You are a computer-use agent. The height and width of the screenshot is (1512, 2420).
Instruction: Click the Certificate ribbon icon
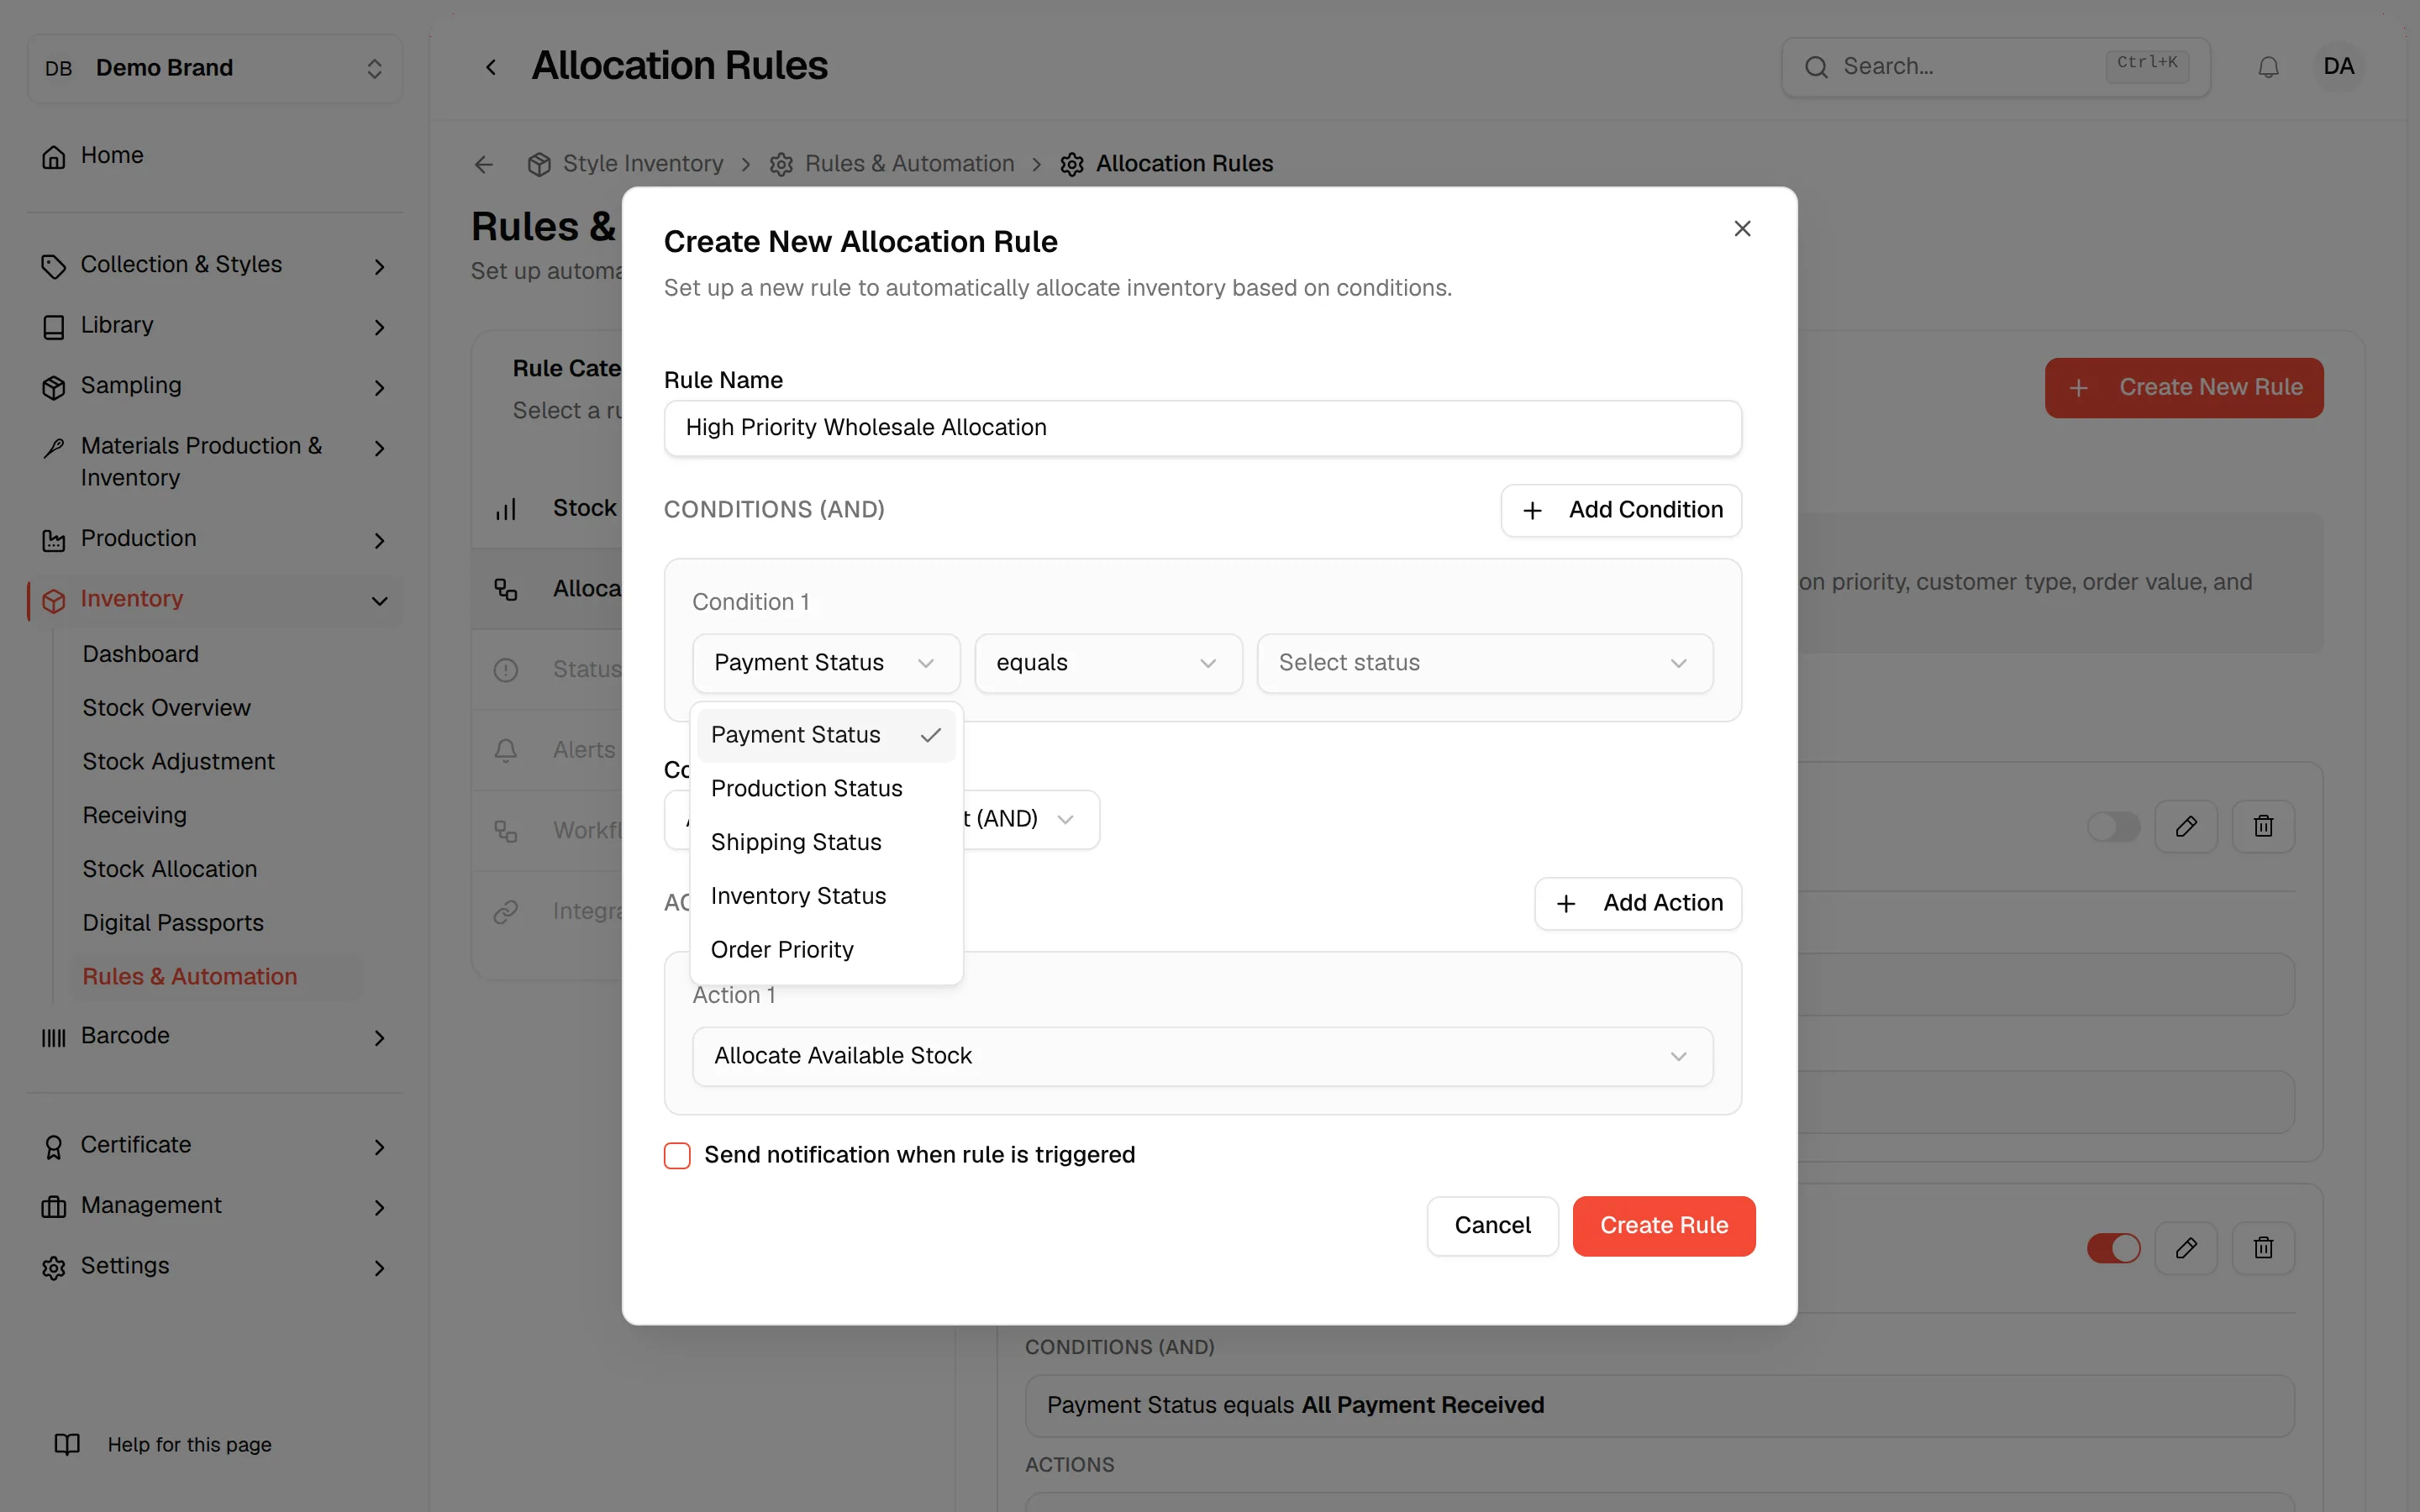pyautogui.click(x=54, y=1146)
